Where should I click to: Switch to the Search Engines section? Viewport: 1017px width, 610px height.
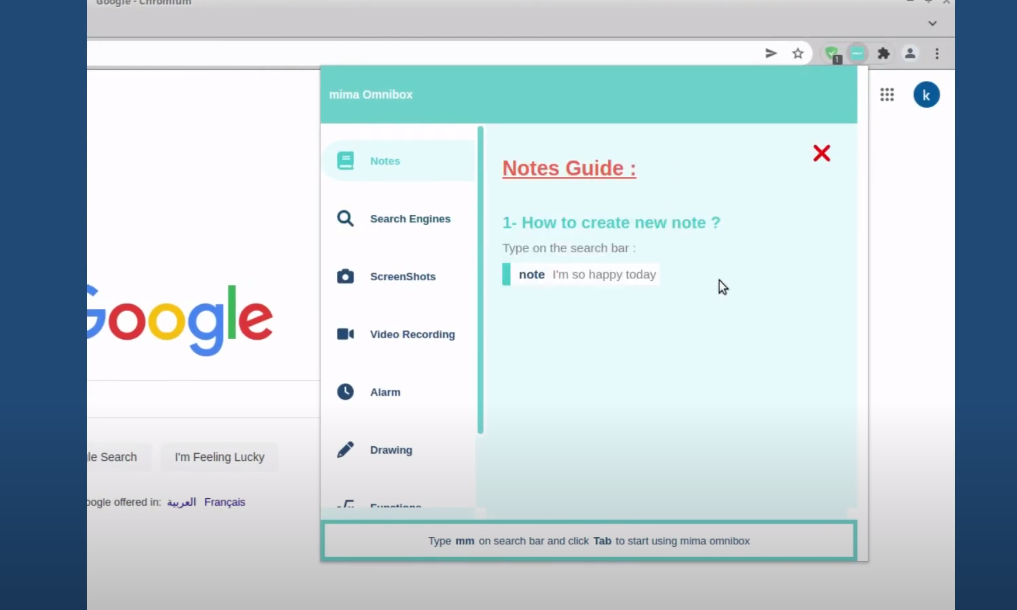tap(410, 218)
